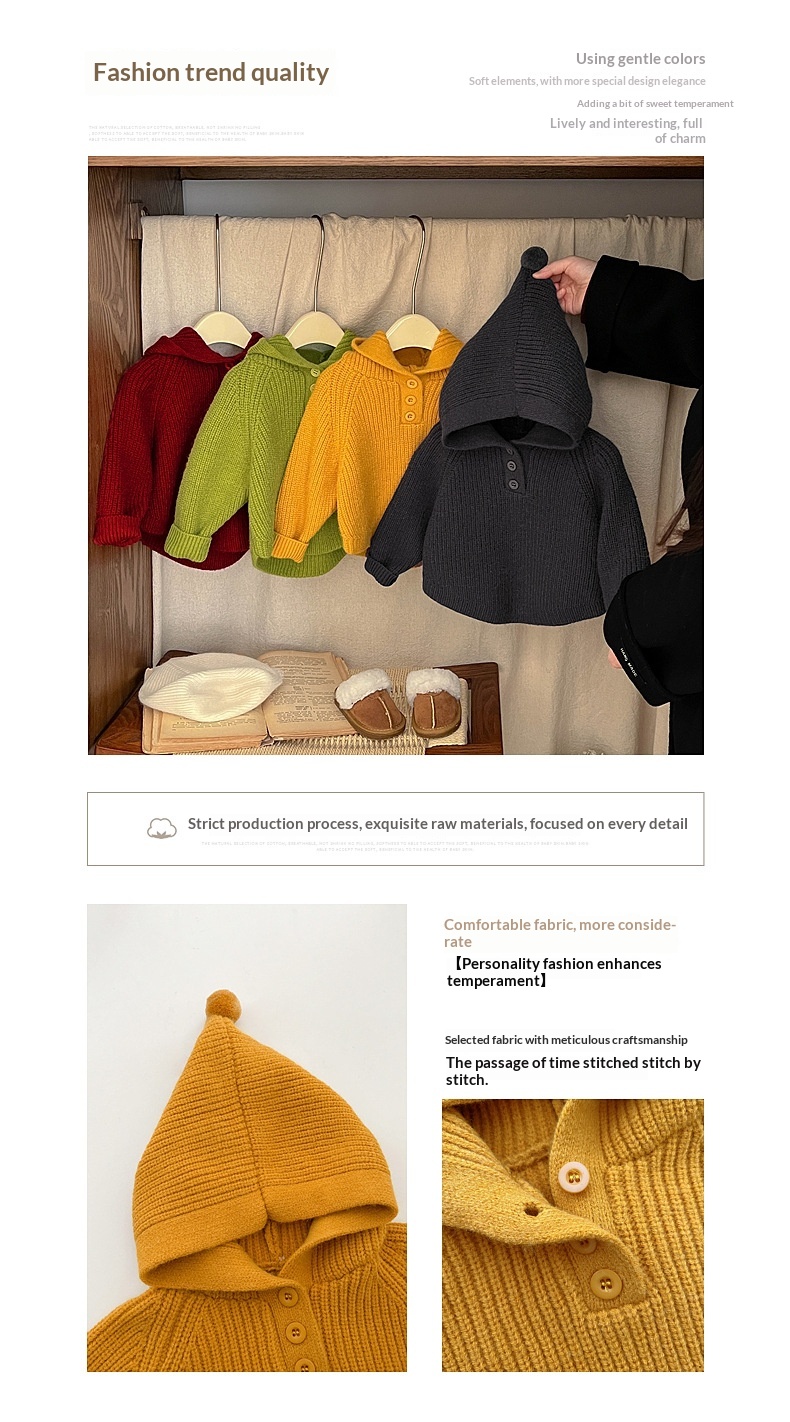This screenshot has height=1422, width=790.
Task: Click the Using gentle colors text
Action: tap(641, 59)
